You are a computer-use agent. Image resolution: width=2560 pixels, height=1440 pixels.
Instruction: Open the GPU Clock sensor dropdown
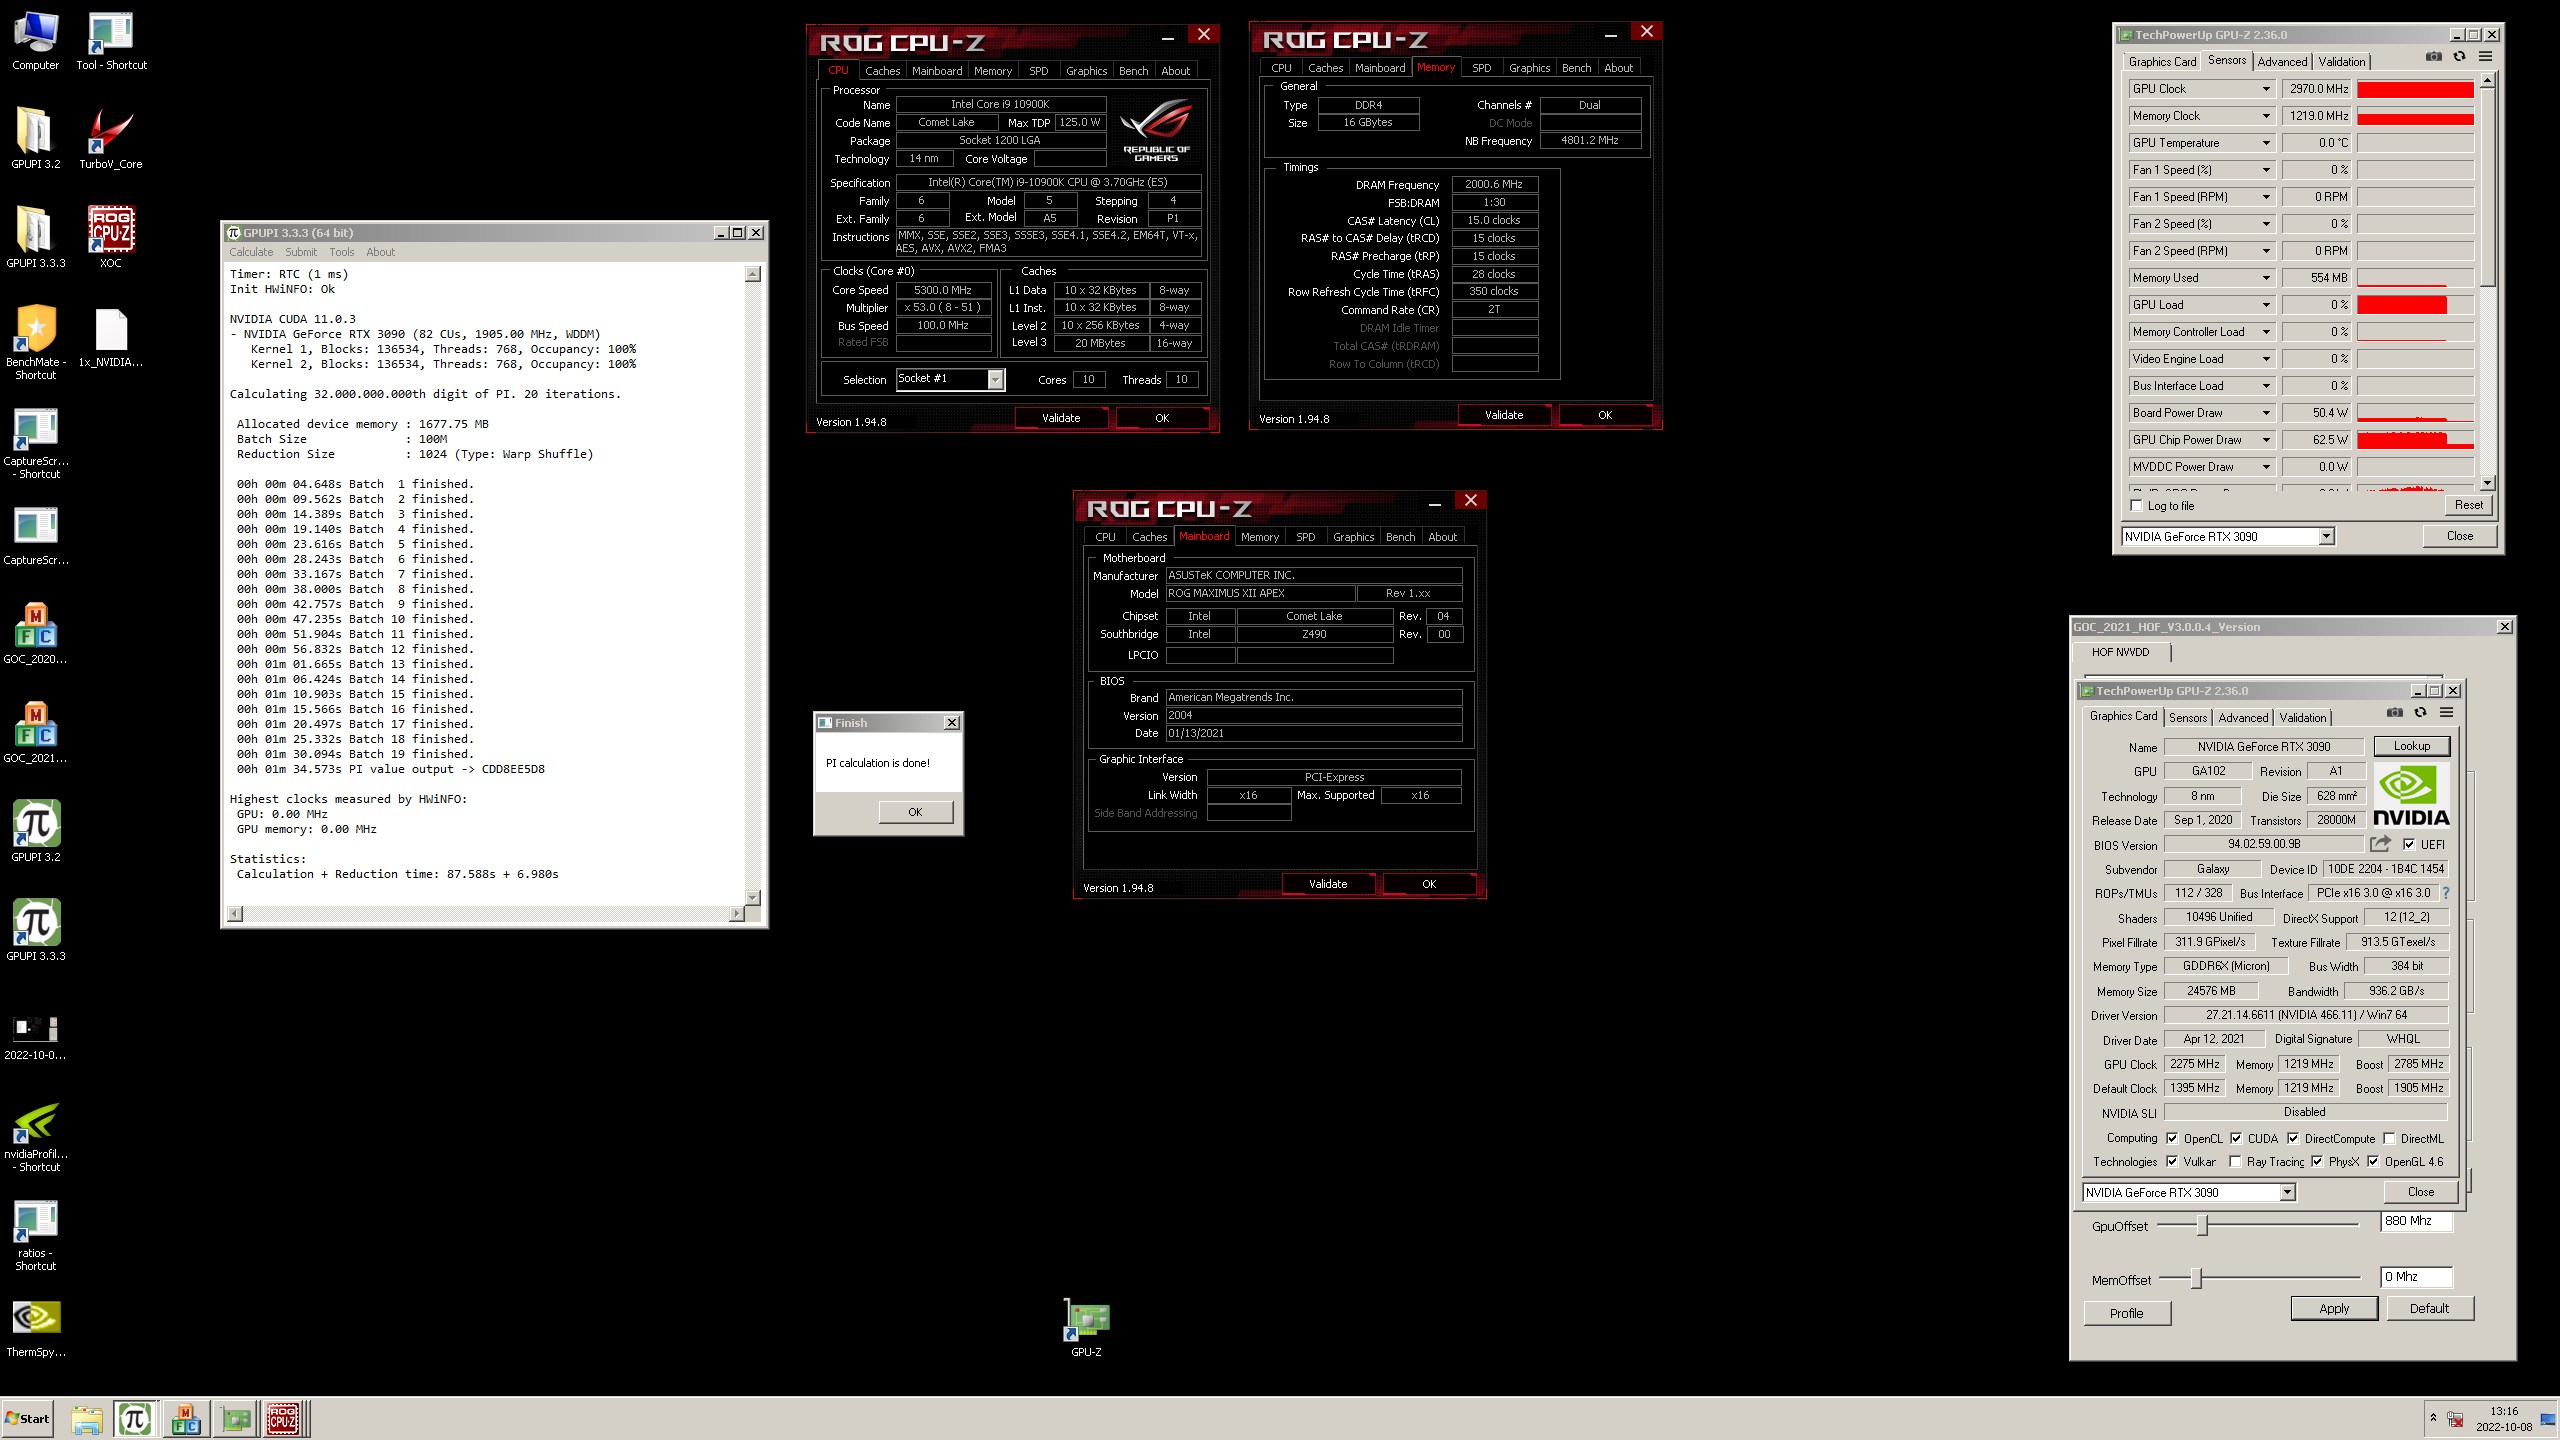[2266, 89]
